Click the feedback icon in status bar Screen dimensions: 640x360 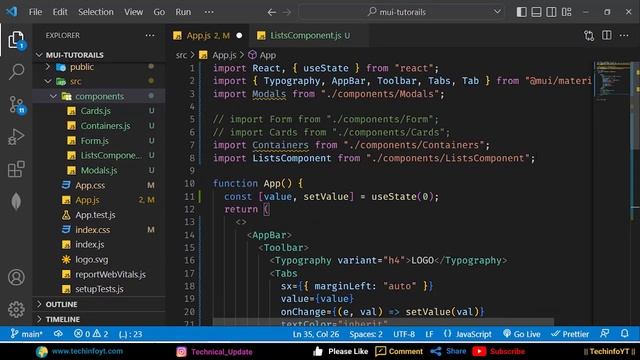click(x=605, y=334)
